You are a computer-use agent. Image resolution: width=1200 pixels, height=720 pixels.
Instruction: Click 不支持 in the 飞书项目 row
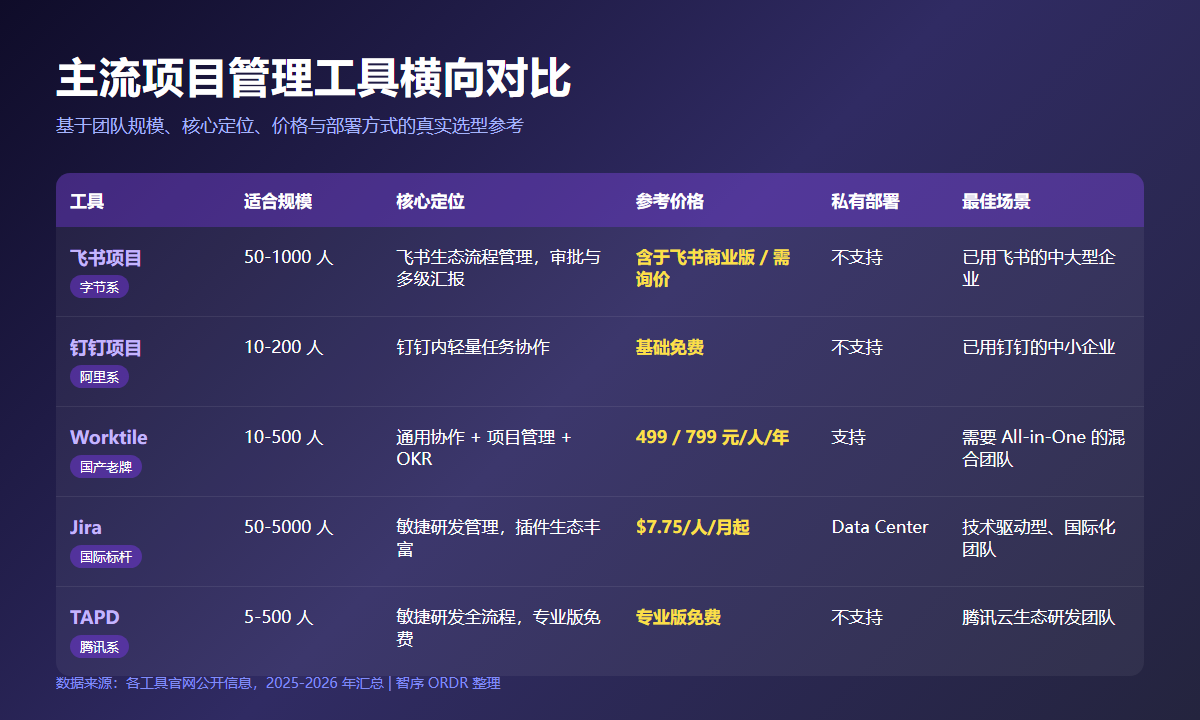click(857, 257)
